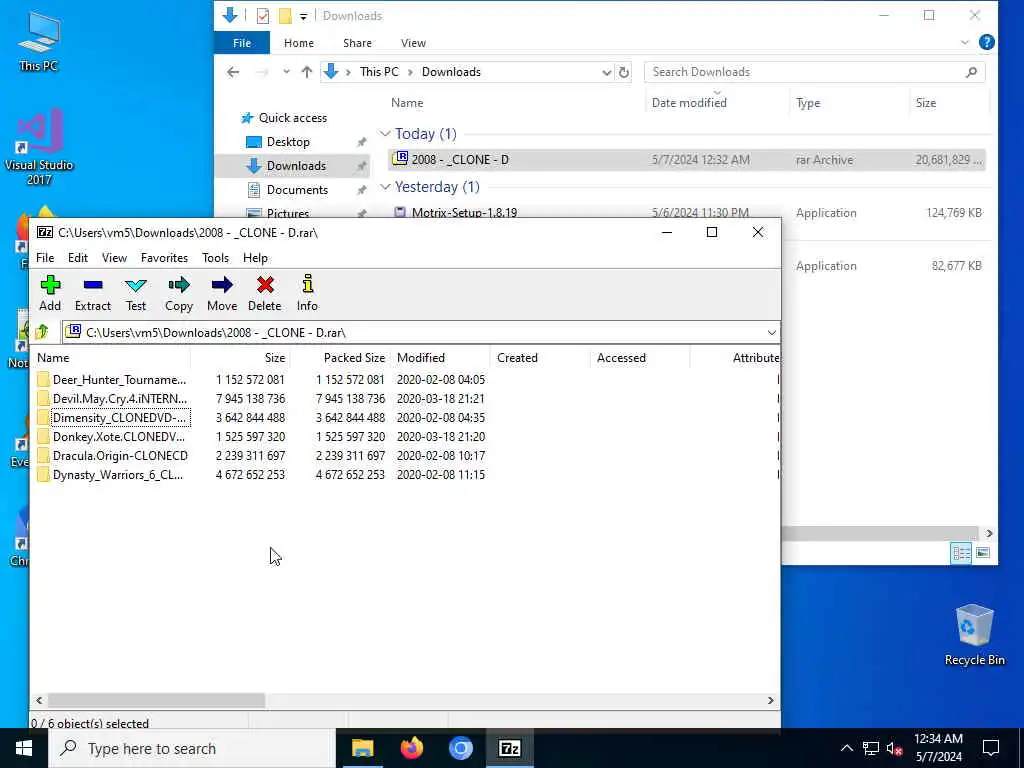The width and height of the screenshot is (1024, 768).
Task: Open the Visual Studio 2017 desktop shortcut
Action: 39,146
